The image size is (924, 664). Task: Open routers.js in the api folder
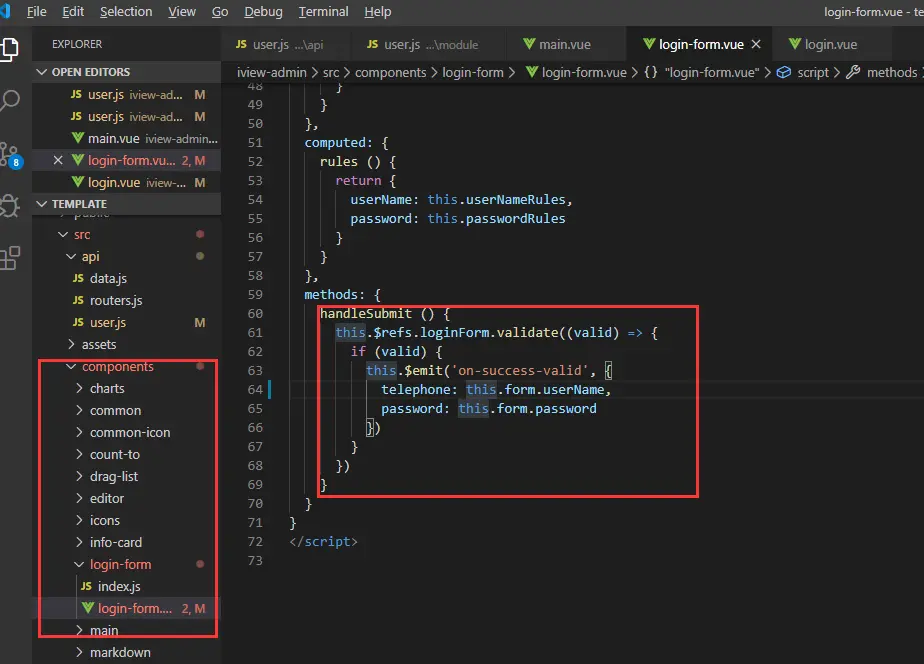116,301
